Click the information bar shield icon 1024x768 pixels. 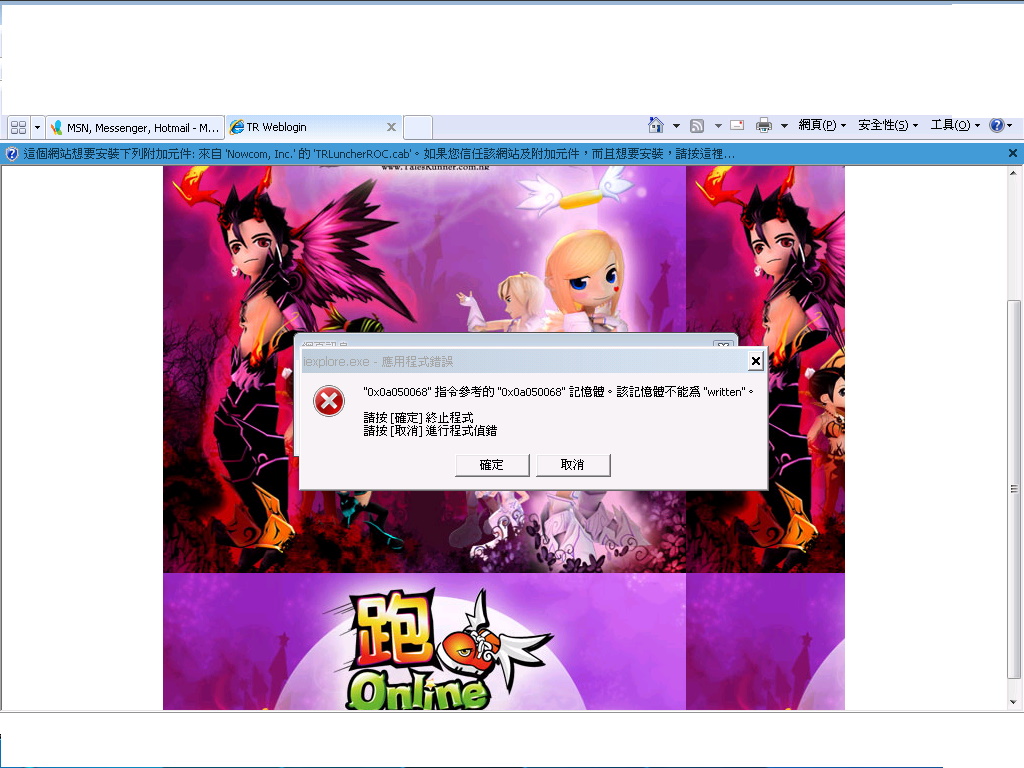click(x=12, y=153)
